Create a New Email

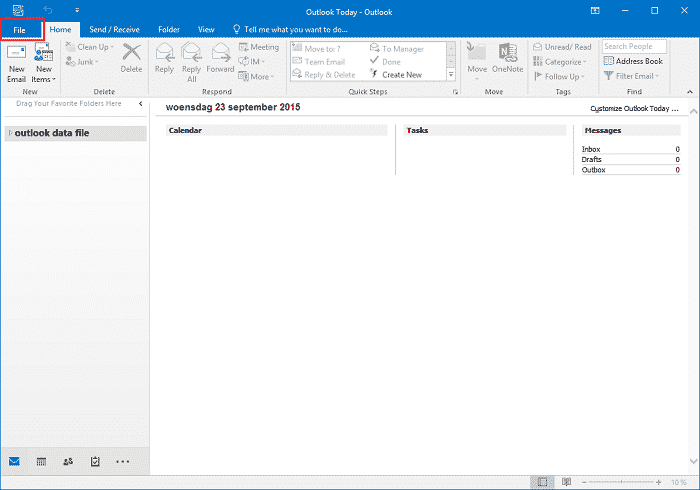pyautogui.click(x=17, y=63)
